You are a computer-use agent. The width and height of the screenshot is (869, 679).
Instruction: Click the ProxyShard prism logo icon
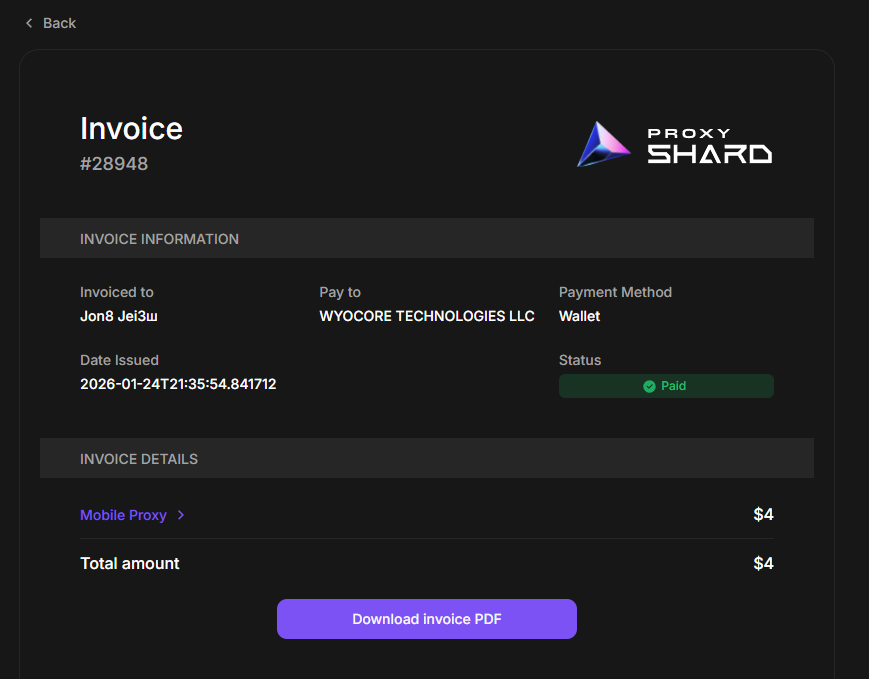[604, 145]
